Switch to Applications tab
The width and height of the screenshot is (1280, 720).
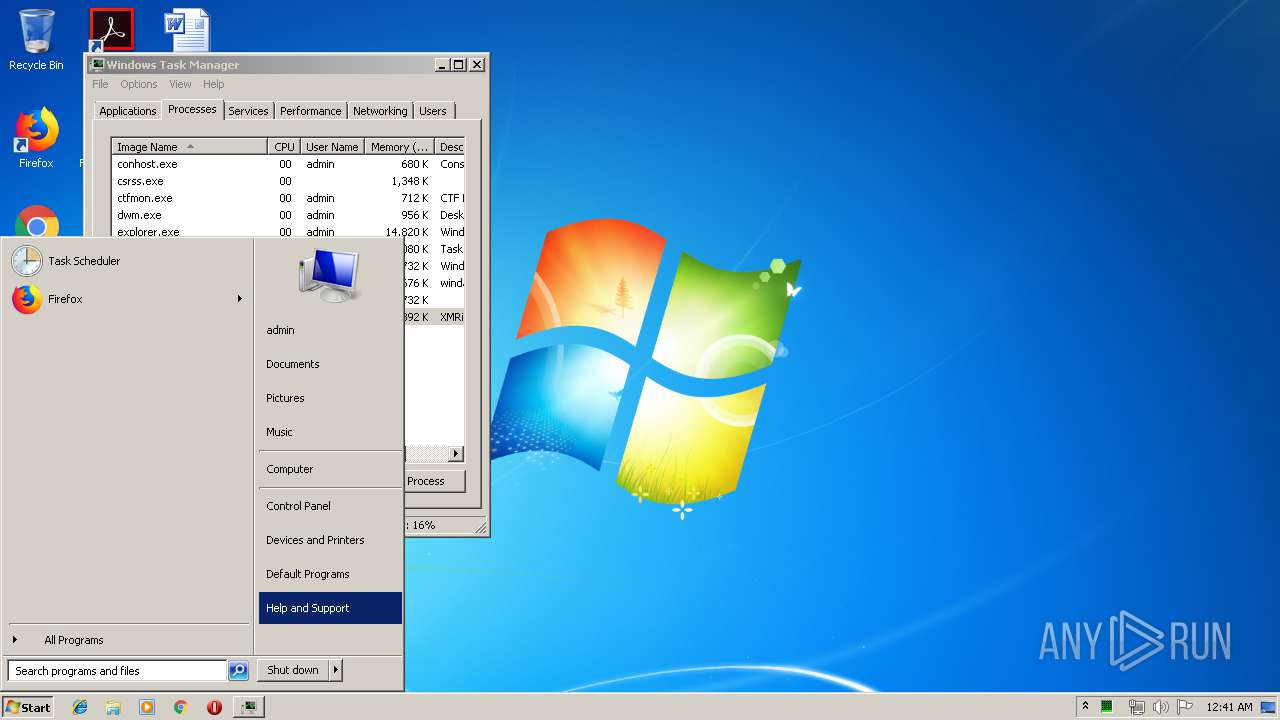tap(127, 111)
